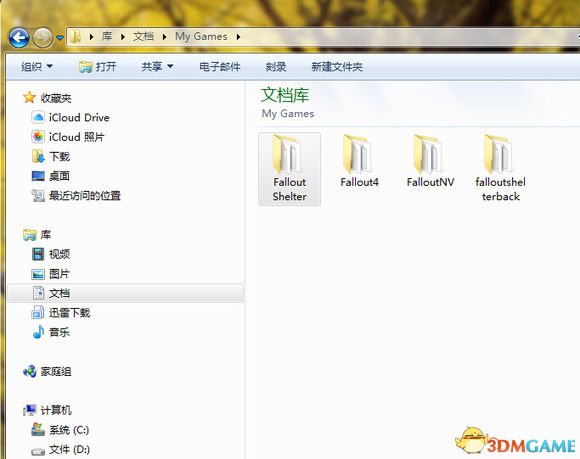The image size is (580, 459).
Task: Open the 下载 favorites folder
Action: pyautogui.click(x=51, y=156)
